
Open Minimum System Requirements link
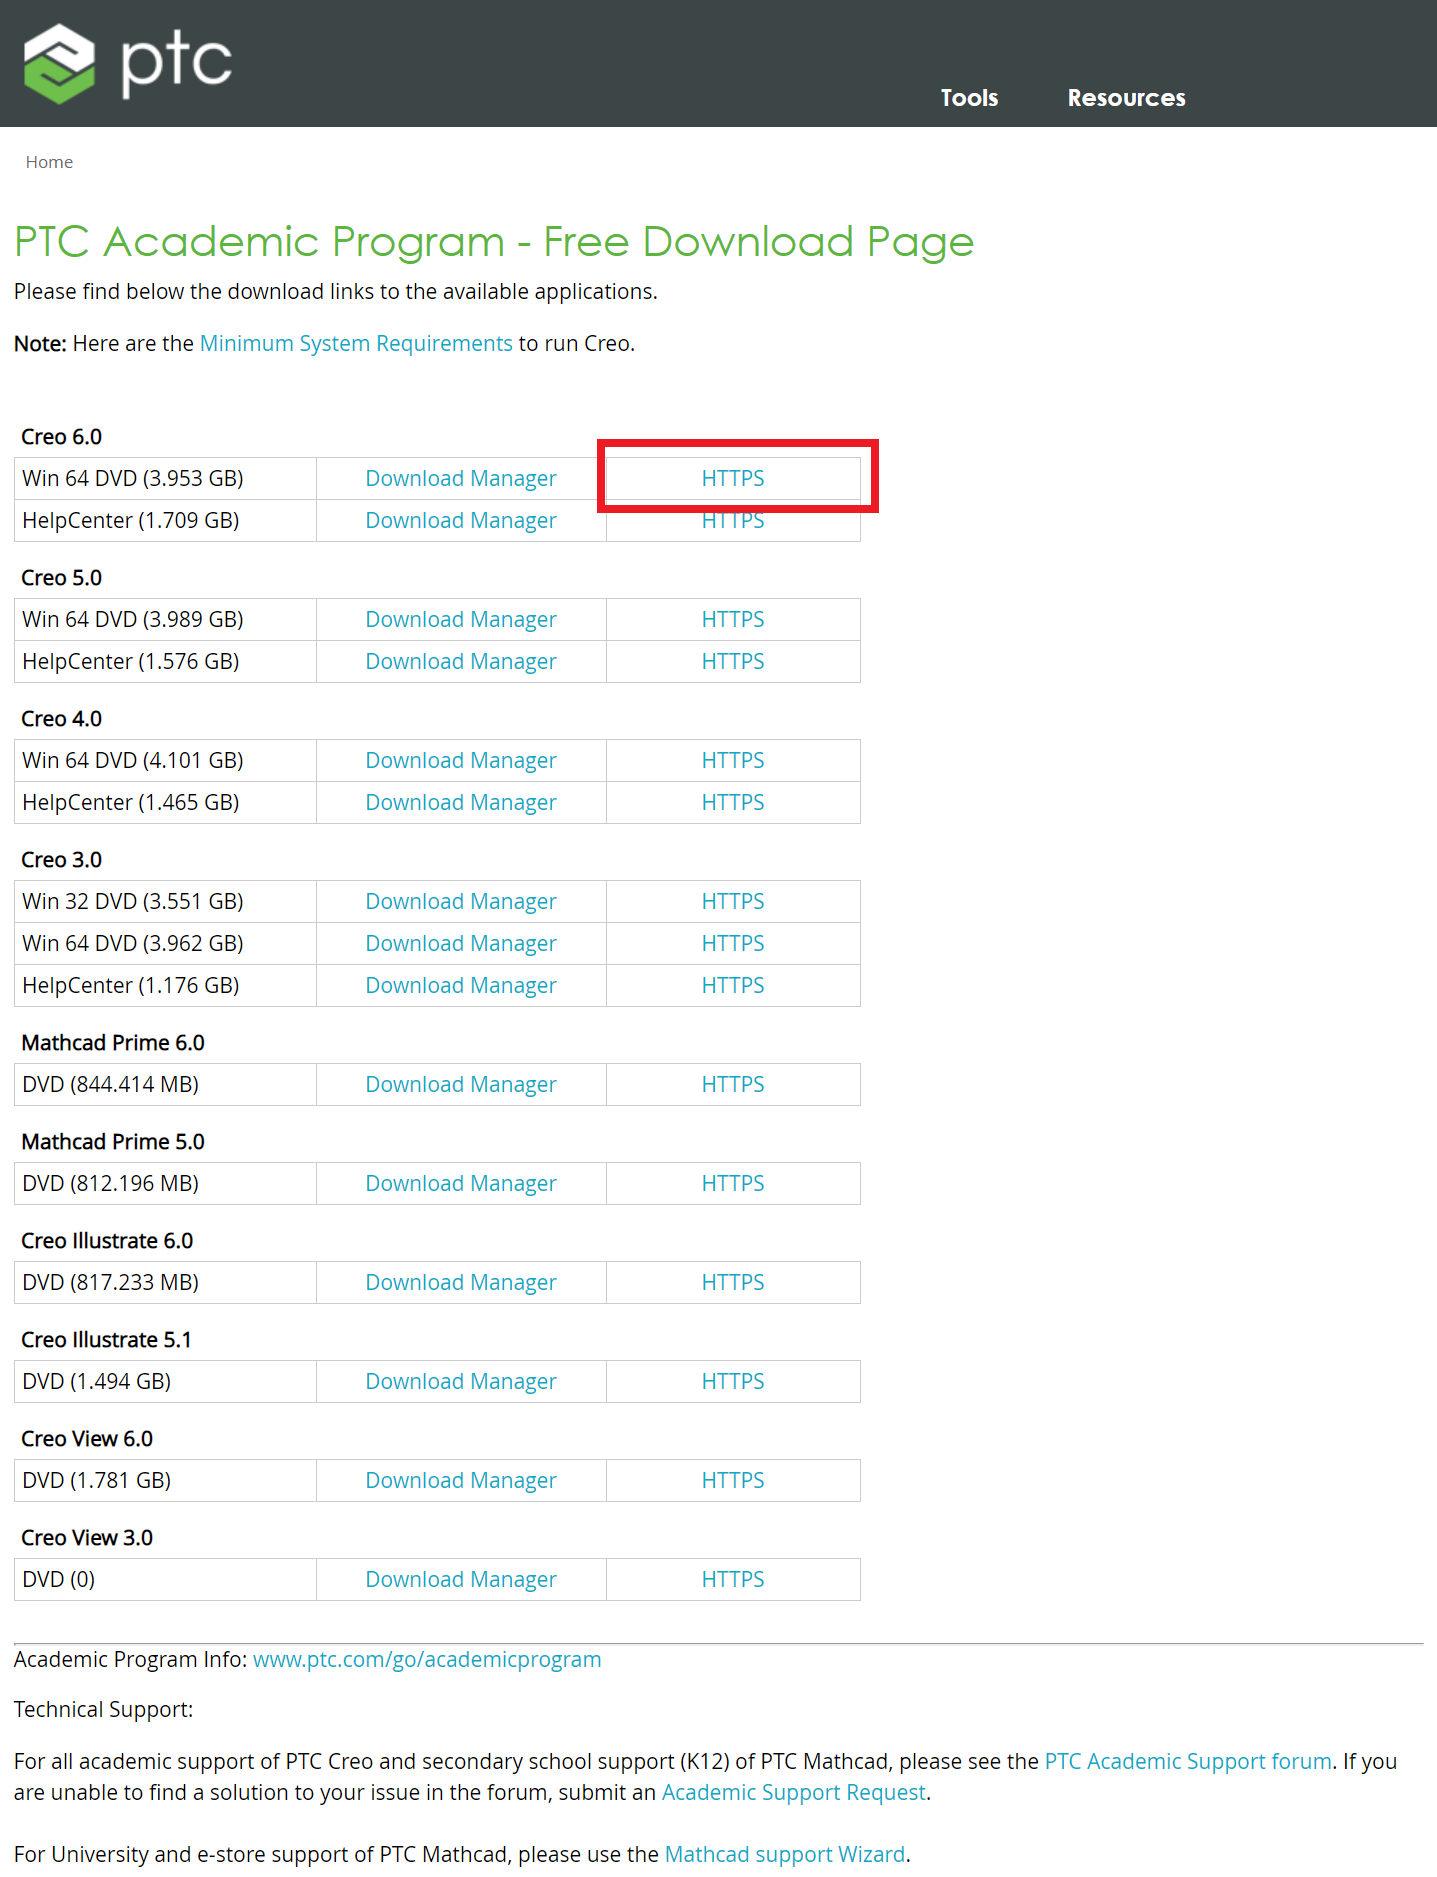[x=356, y=343]
